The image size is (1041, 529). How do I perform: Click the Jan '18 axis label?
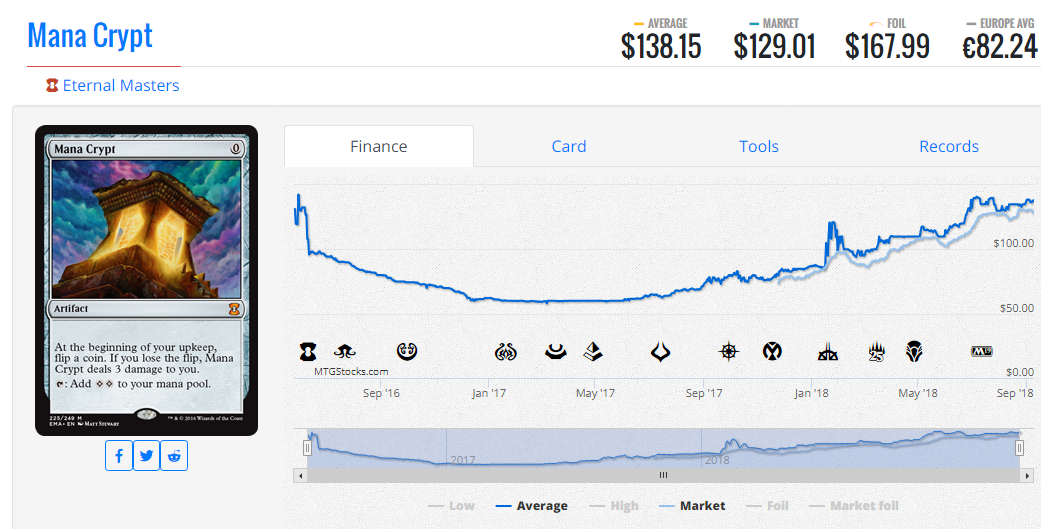click(812, 393)
